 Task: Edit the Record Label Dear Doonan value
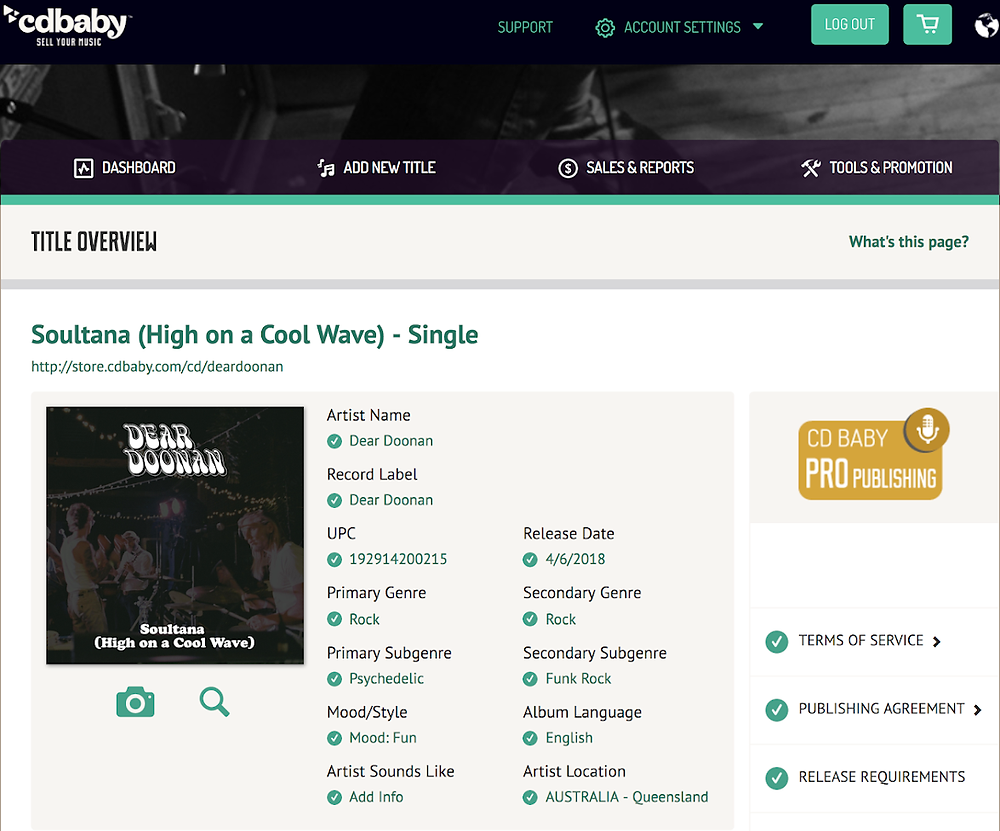click(x=391, y=501)
